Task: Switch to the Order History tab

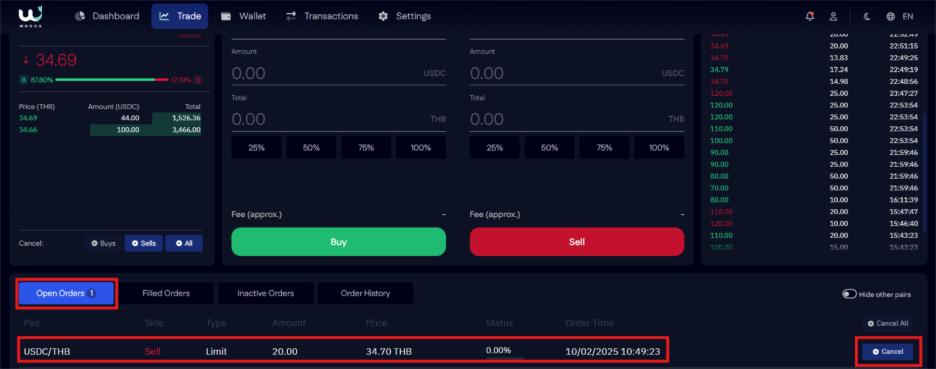Action: [365, 293]
